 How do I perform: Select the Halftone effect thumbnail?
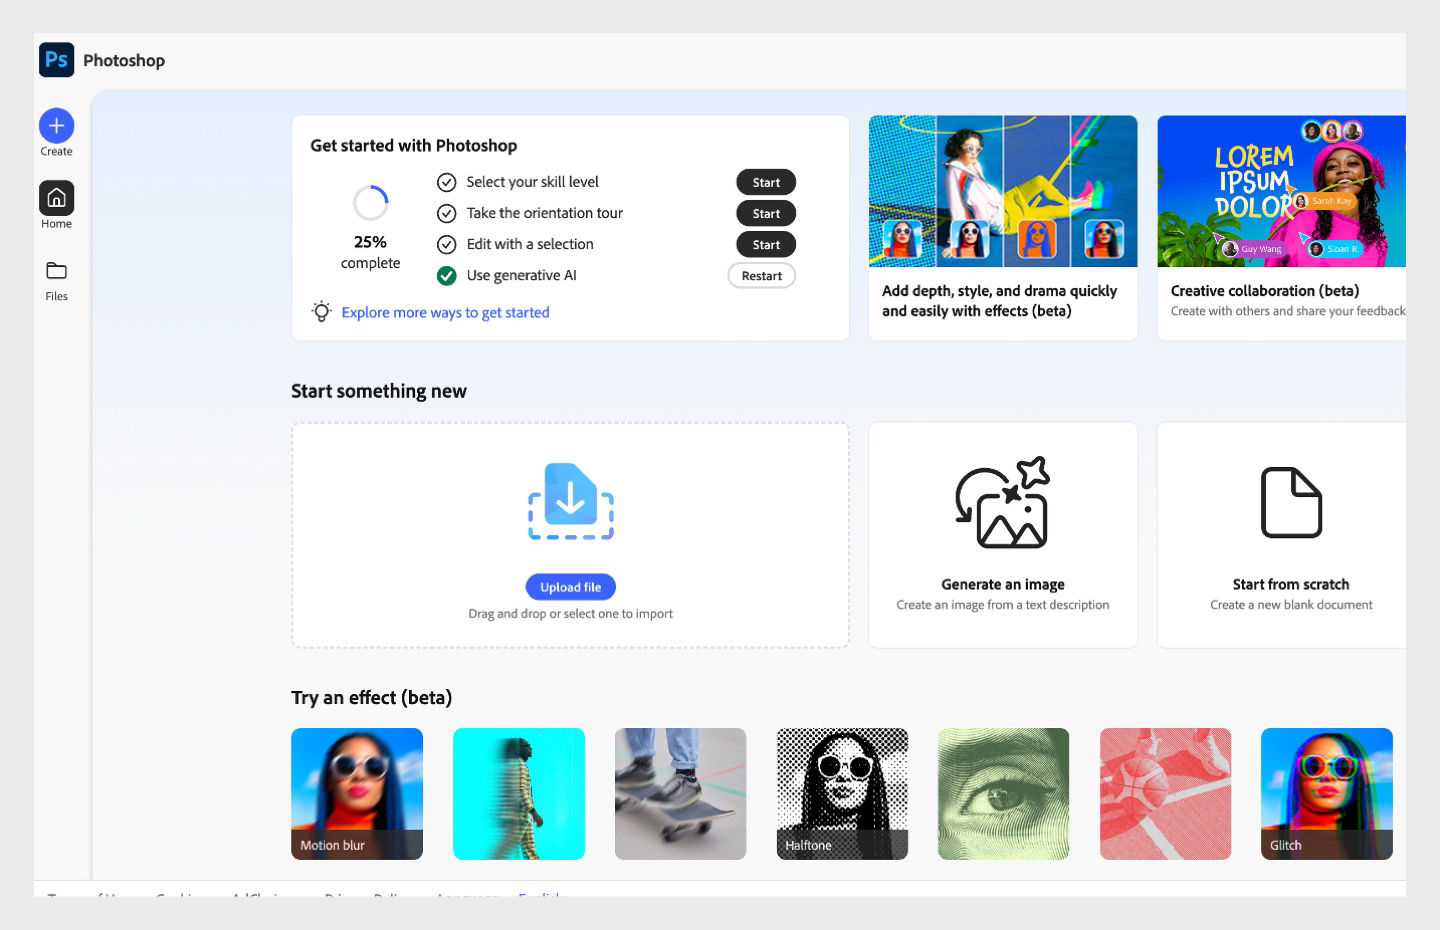842,793
